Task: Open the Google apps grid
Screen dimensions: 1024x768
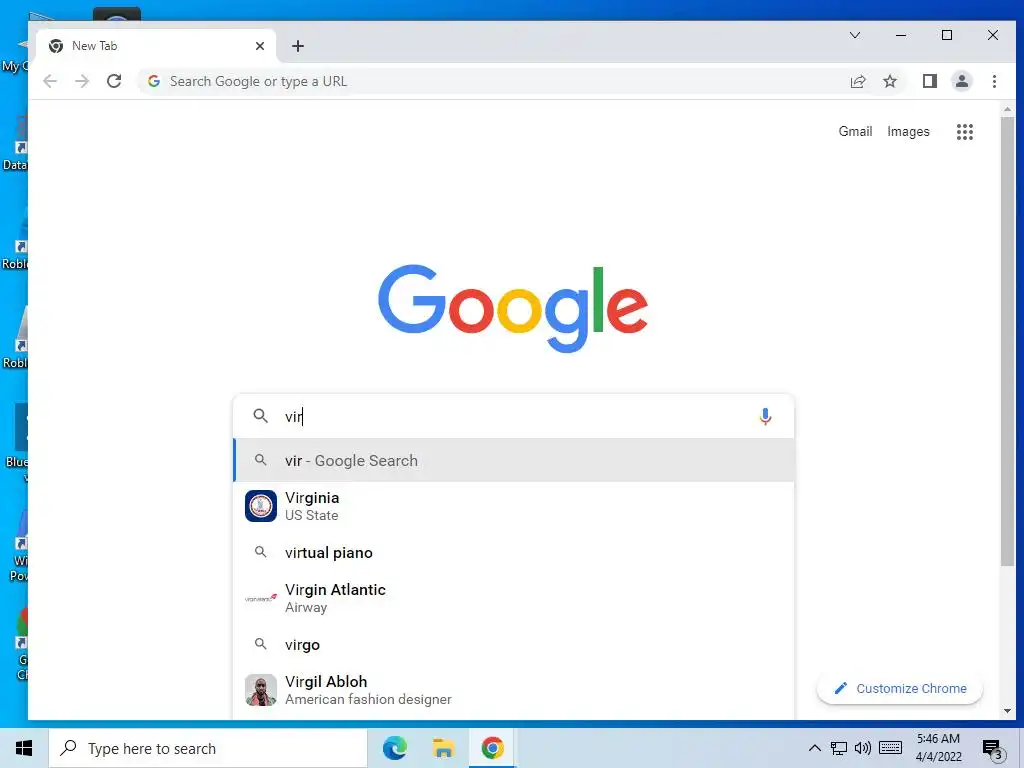Action: point(965,132)
